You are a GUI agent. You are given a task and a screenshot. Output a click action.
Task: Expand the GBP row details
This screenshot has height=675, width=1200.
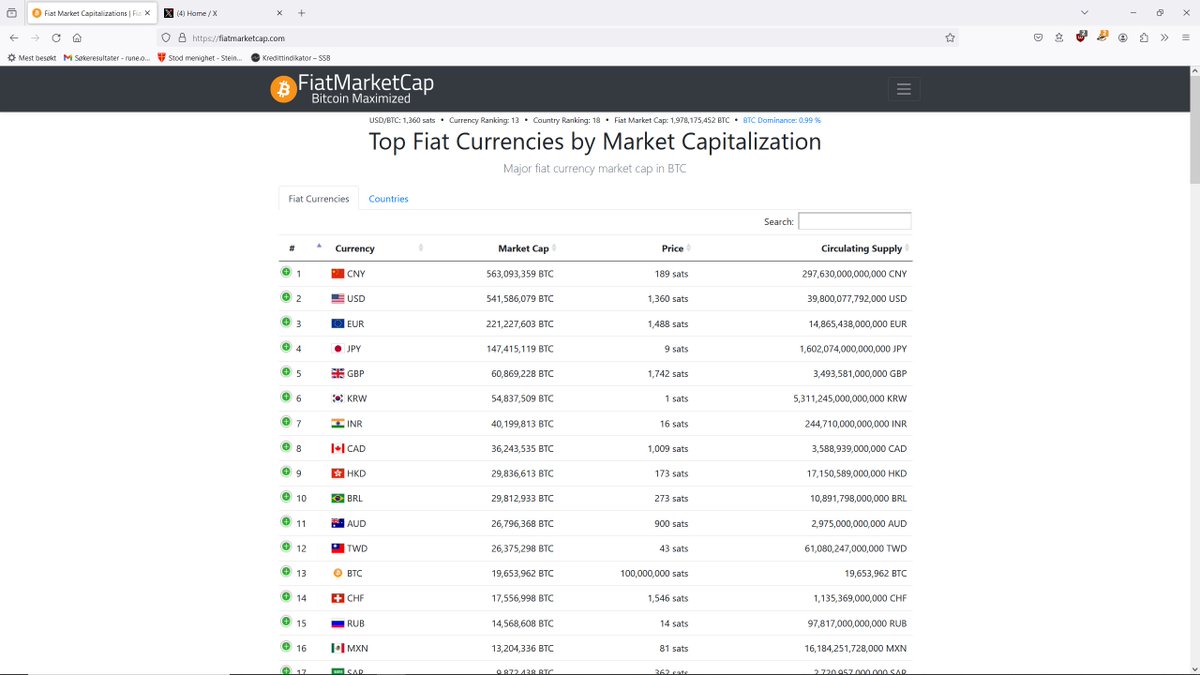coord(286,372)
